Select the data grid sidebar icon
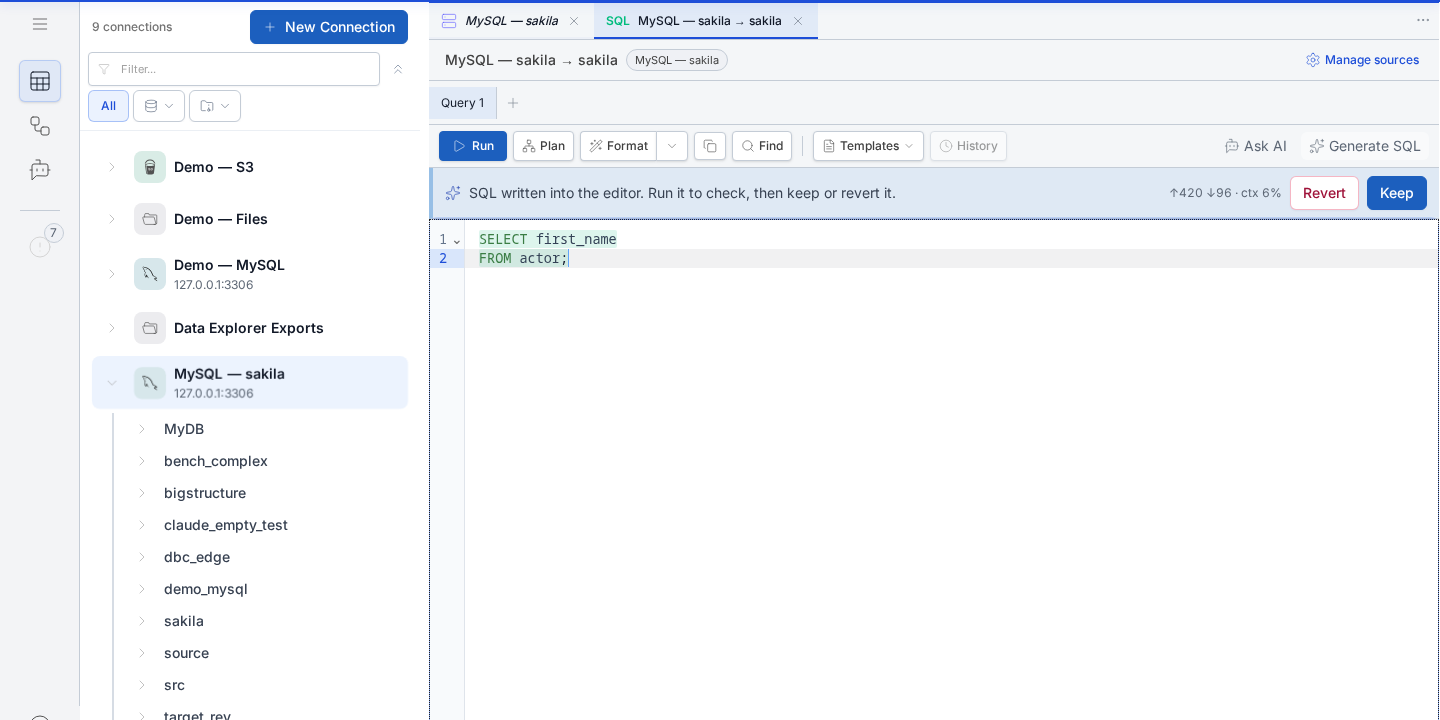The image size is (1440, 720). point(40,81)
